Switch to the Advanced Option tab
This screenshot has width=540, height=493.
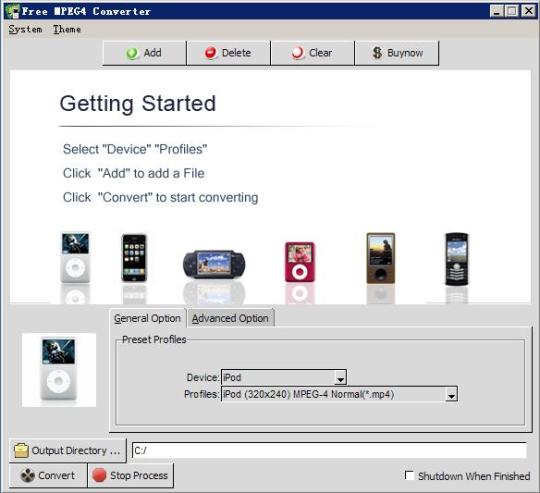tap(230, 318)
